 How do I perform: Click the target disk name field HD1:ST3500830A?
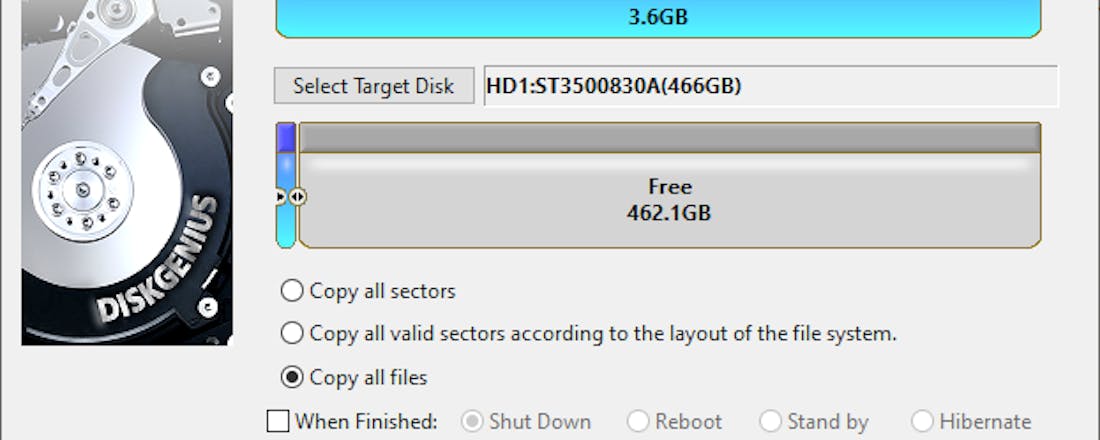click(x=770, y=86)
